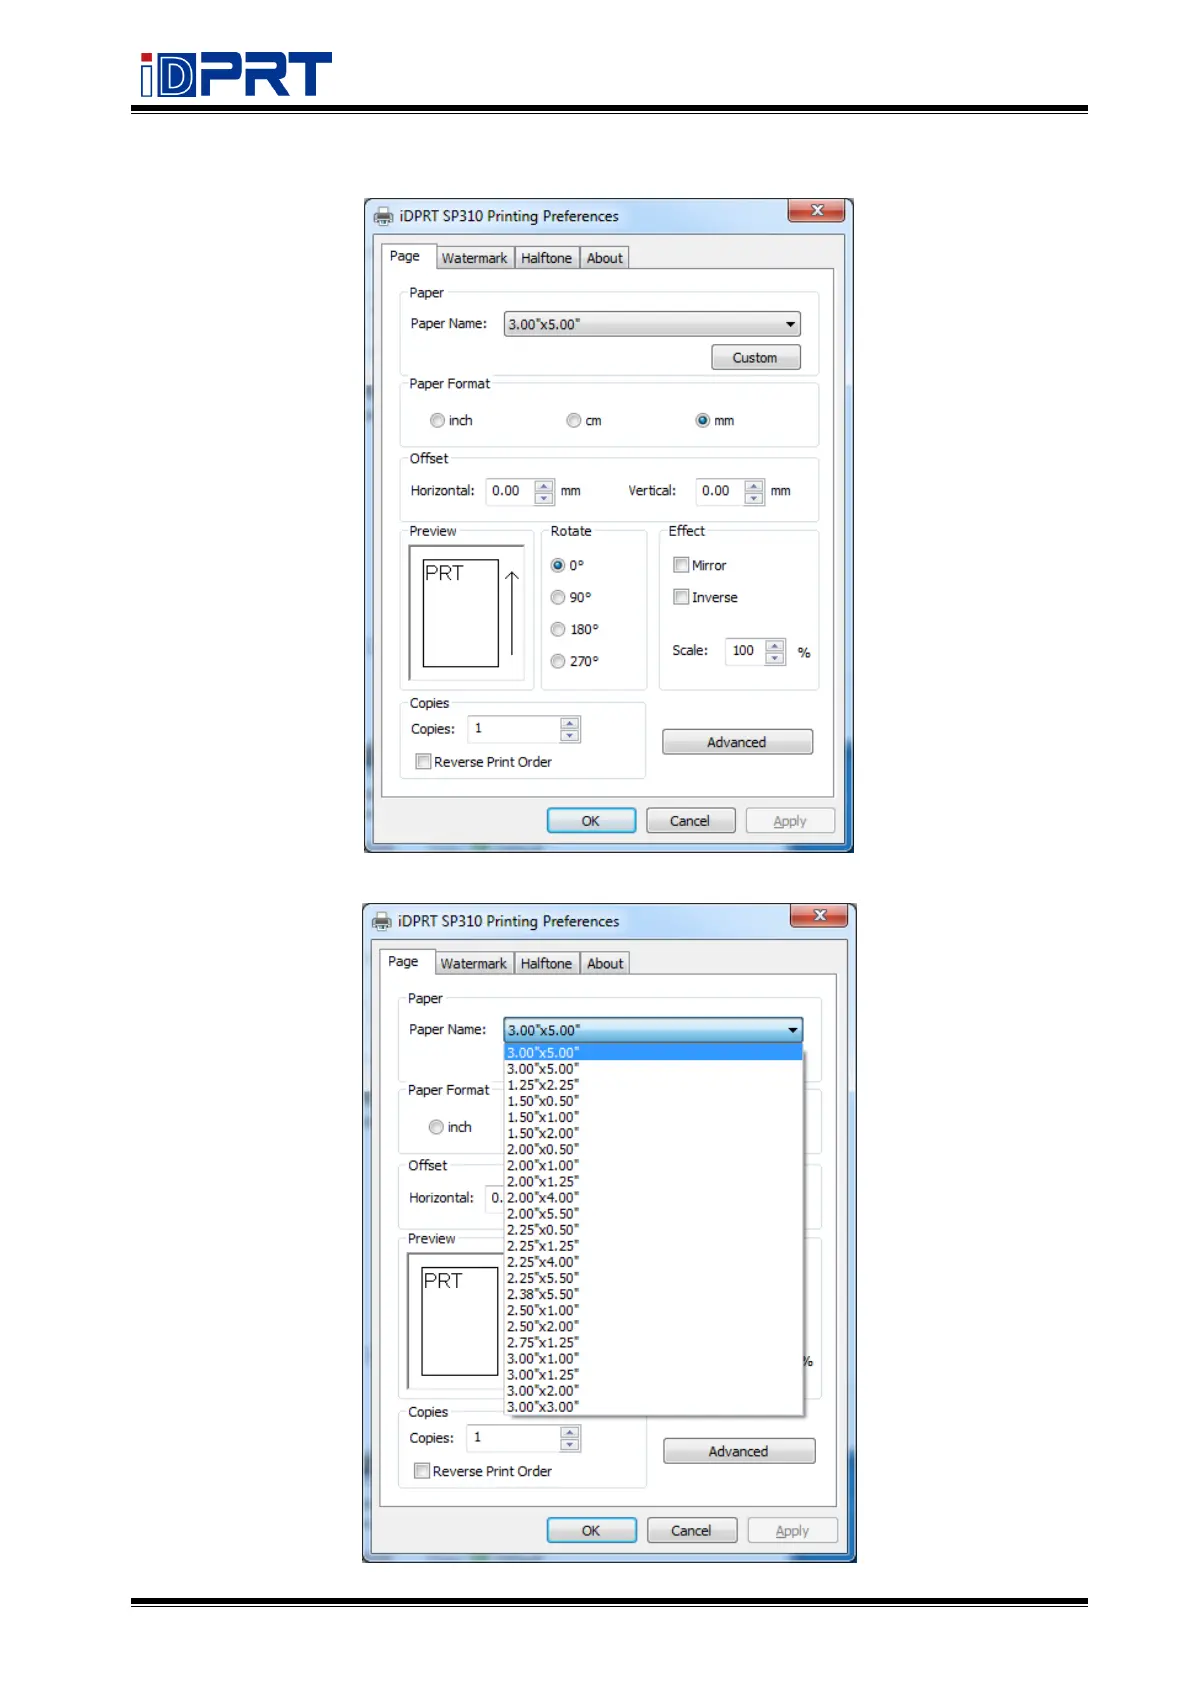Screen dimensions: 1191x1684
Task: Decrease Vertical offset with down arrow
Action: 754,498
